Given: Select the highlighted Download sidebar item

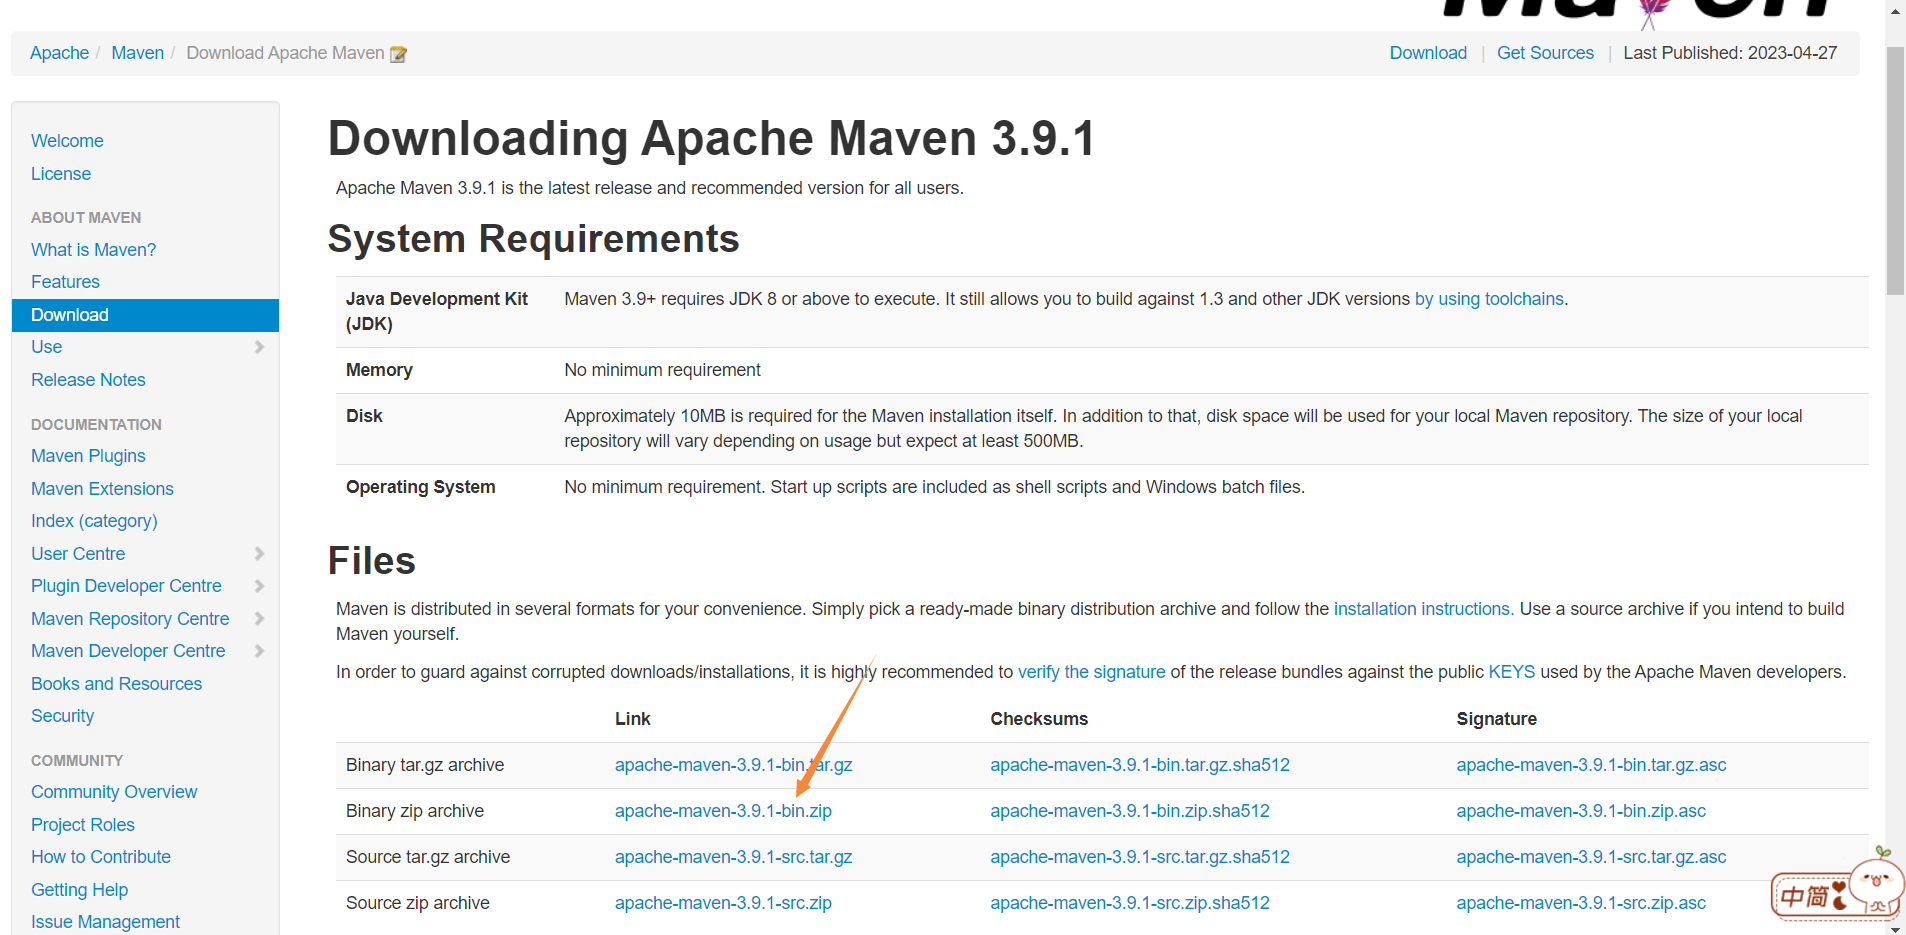Looking at the screenshot, I should point(145,315).
